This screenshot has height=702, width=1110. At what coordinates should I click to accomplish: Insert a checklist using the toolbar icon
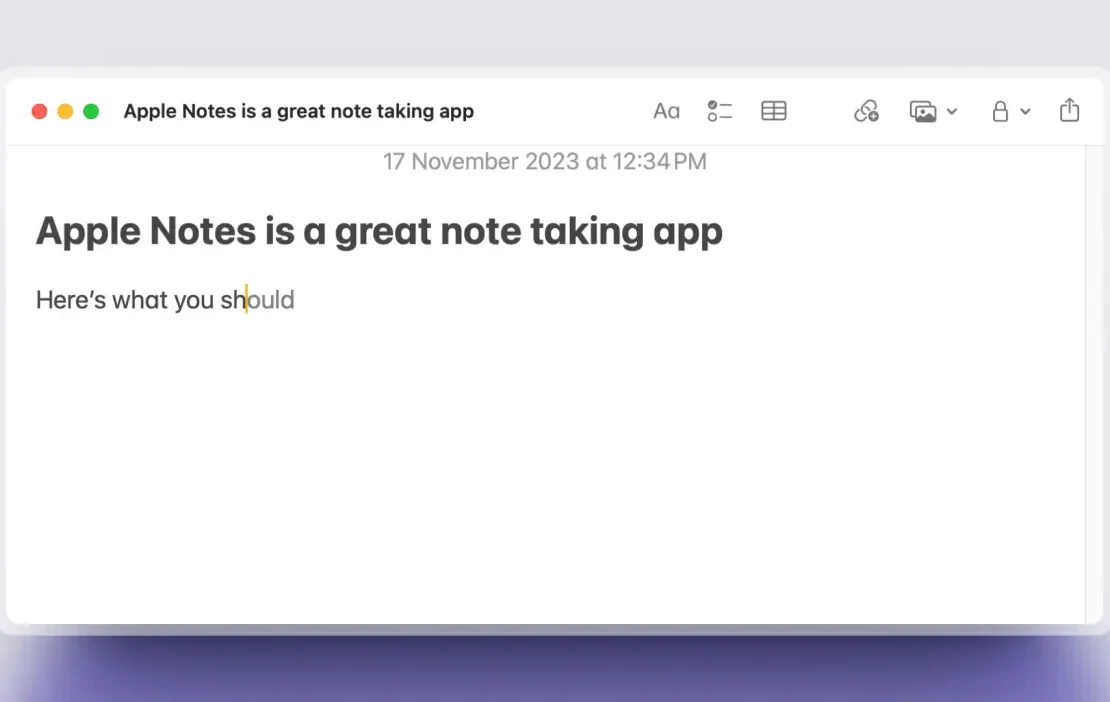click(x=719, y=111)
